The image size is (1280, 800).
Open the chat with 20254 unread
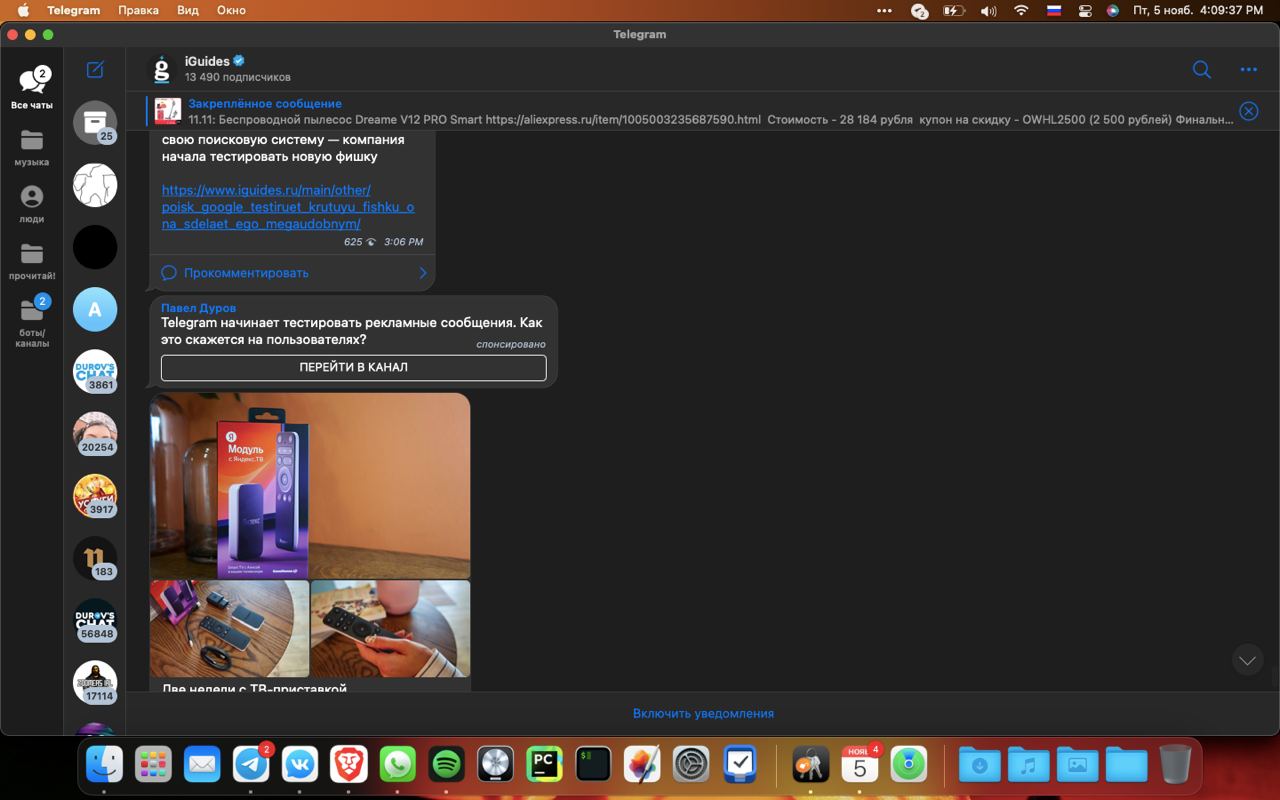pyautogui.click(x=95, y=434)
